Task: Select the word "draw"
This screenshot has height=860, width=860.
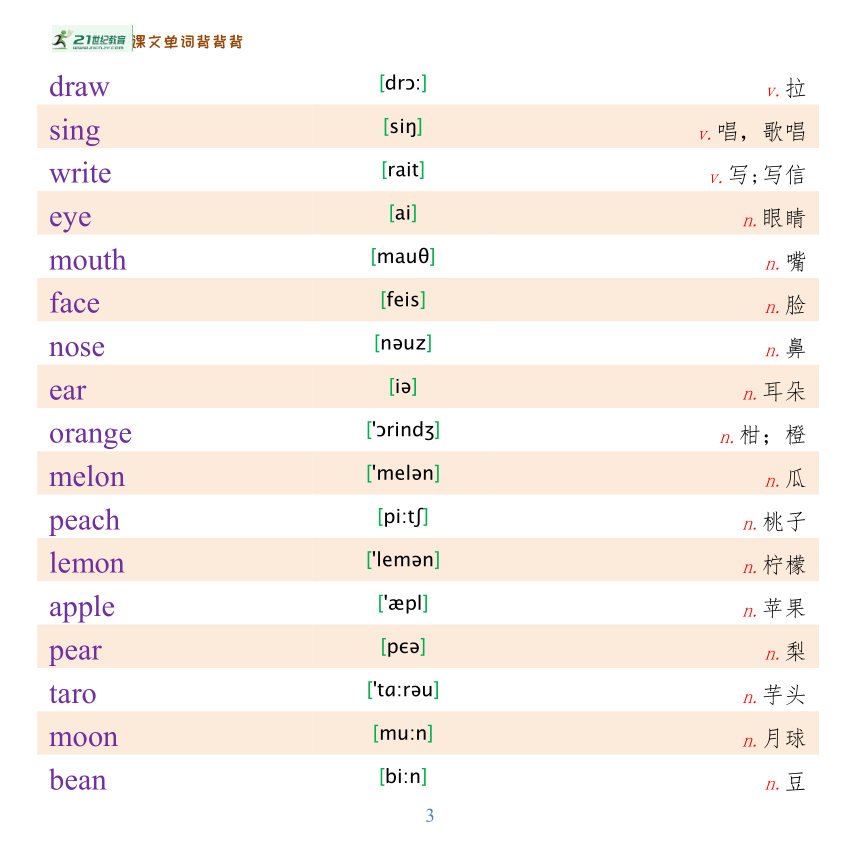Action: point(80,87)
